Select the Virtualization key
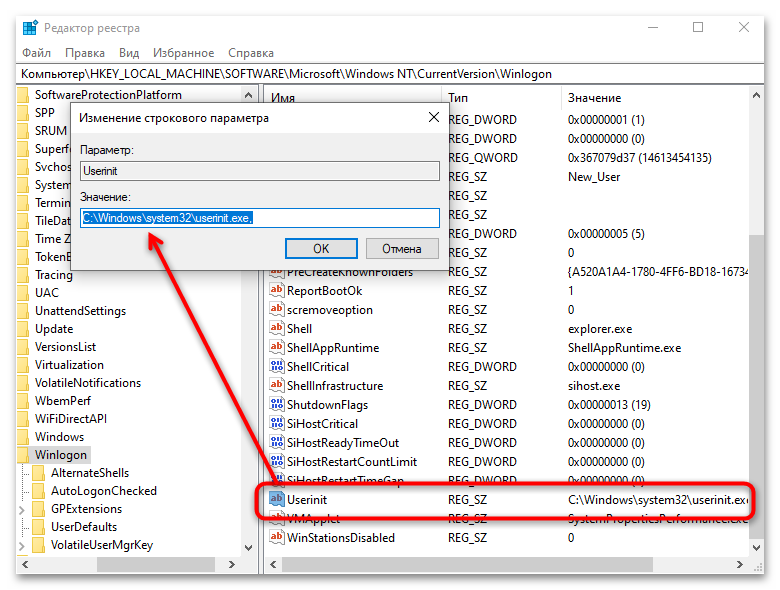 (x=69, y=365)
